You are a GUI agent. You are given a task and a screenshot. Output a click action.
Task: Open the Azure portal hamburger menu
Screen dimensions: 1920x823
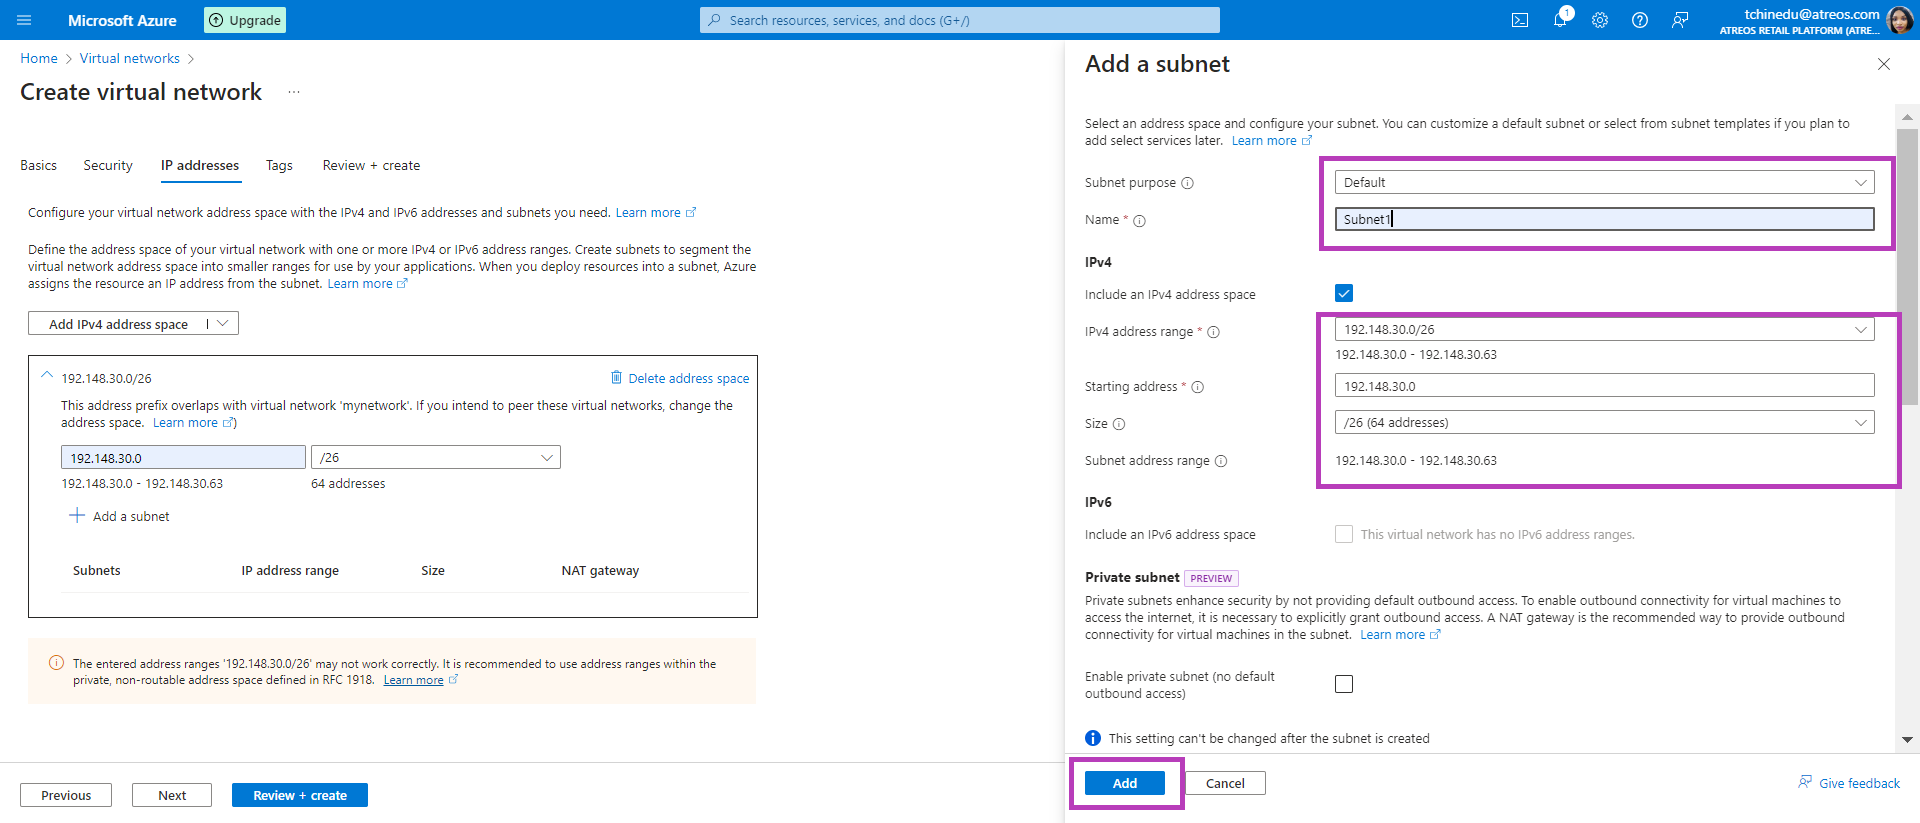(25, 20)
